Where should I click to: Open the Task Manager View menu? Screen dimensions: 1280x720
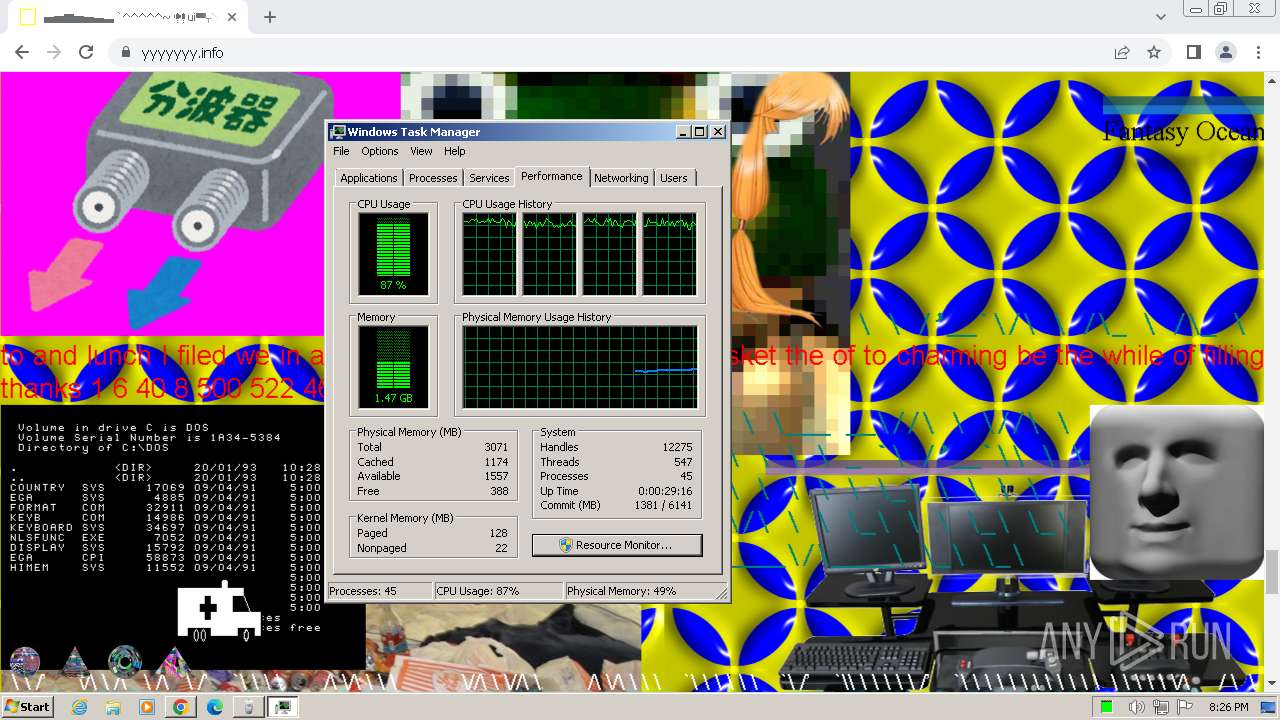tap(421, 151)
